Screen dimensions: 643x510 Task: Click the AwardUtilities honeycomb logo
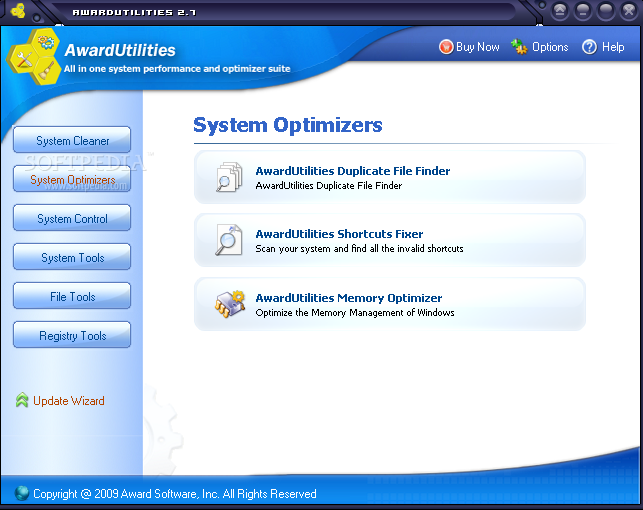pyautogui.click(x=34, y=57)
